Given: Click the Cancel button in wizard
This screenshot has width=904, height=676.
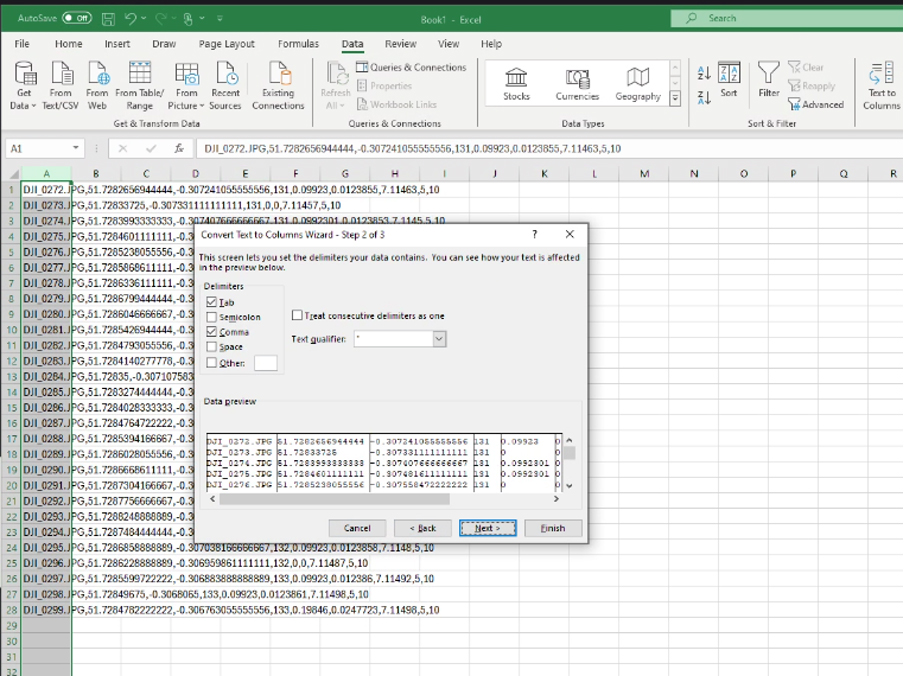Looking at the screenshot, I should pos(357,528).
